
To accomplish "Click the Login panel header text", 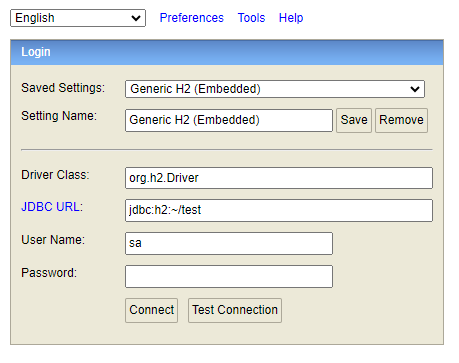I will click(x=36, y=52).
